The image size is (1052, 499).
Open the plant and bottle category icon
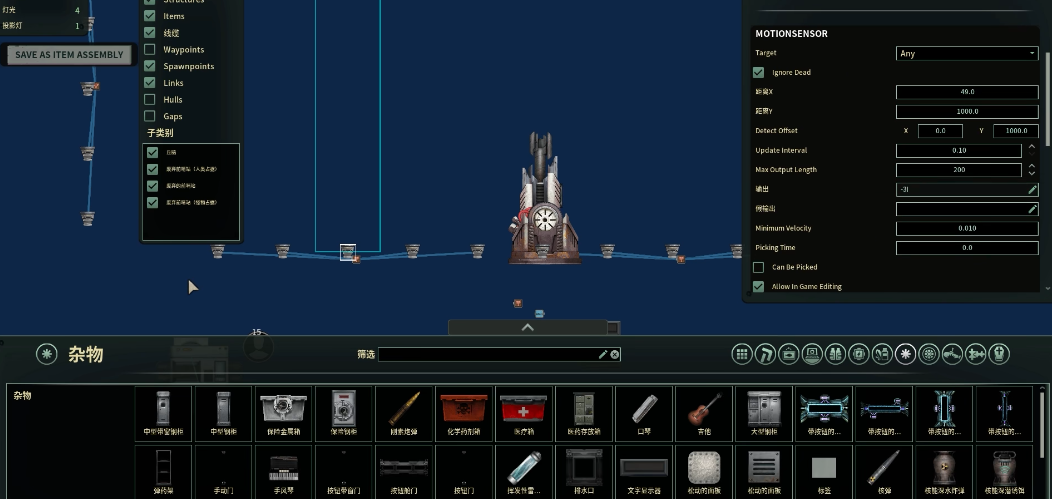tap(882, 354)
